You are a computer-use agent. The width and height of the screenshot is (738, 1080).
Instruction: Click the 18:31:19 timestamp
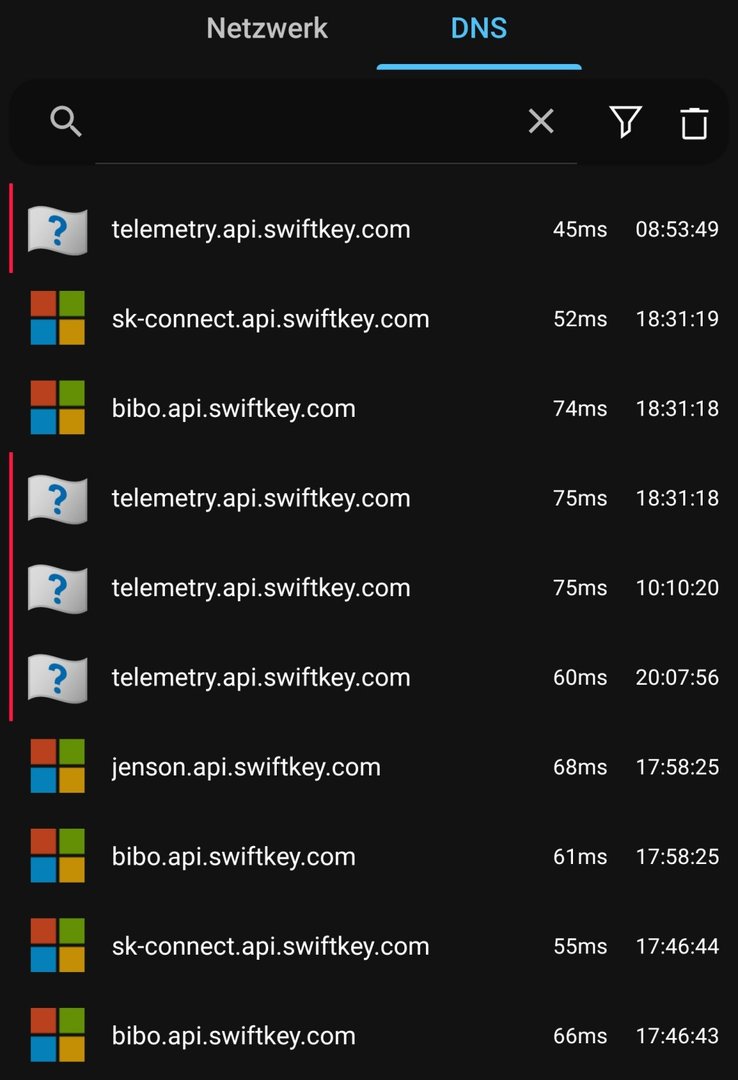(677, 319)
